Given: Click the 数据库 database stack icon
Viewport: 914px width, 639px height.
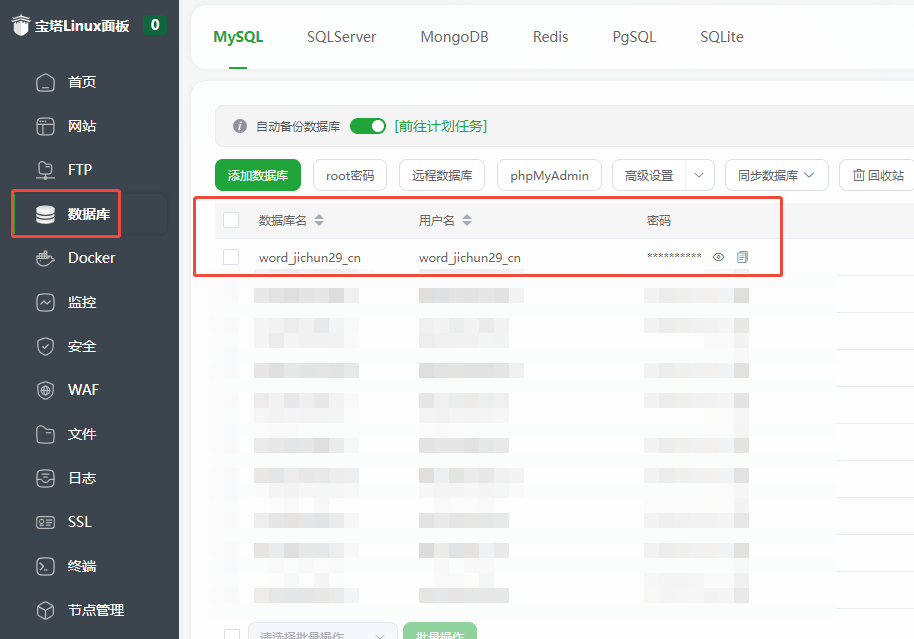Looking at the screenshot, I should pyautogui.click(x=45, y=214).
